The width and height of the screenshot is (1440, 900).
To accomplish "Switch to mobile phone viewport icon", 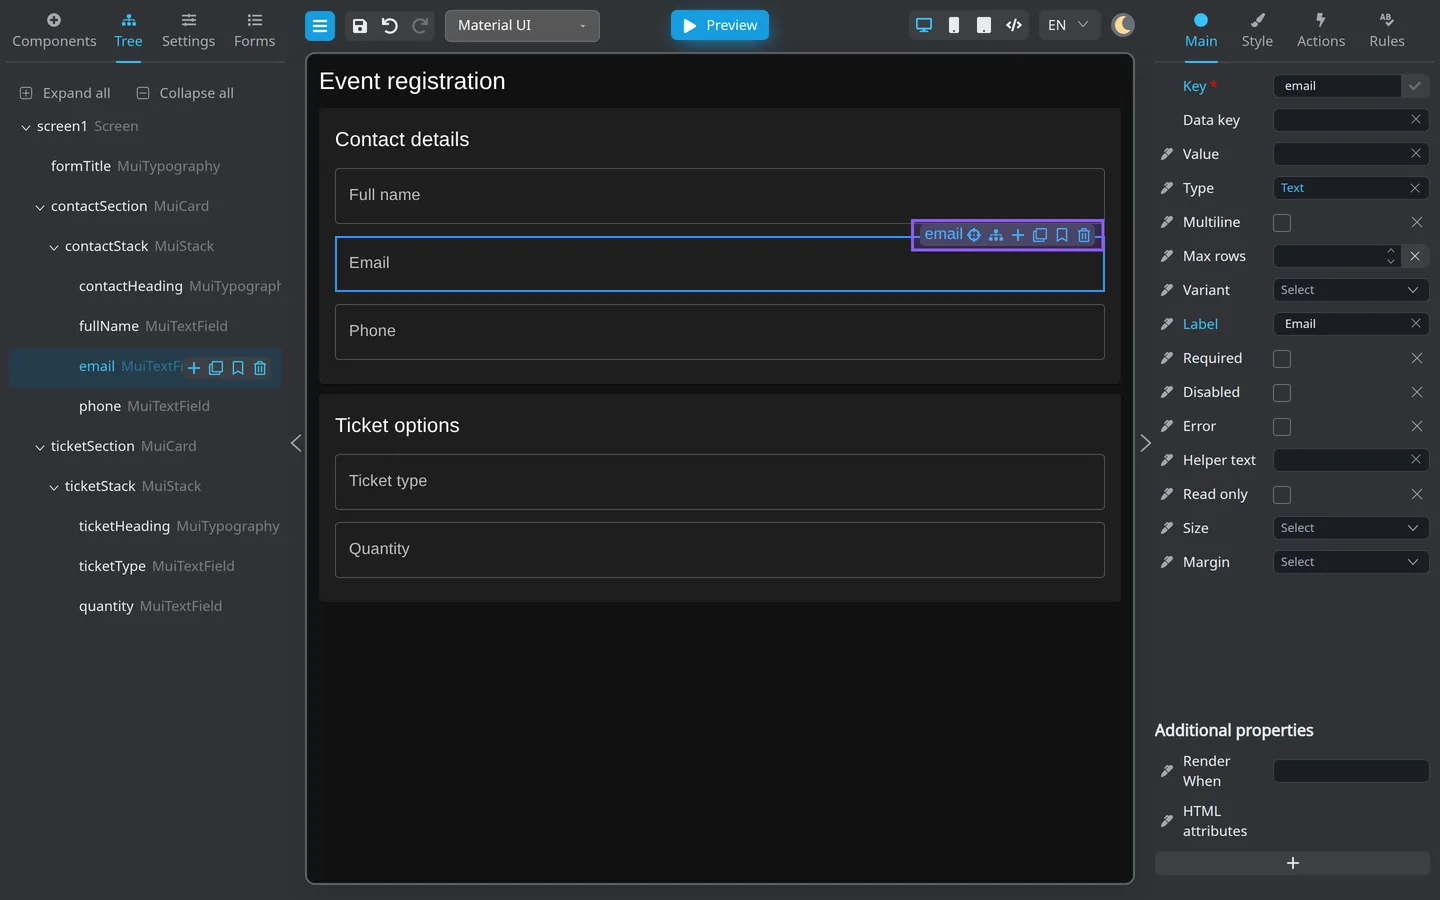I will [954, 25].
